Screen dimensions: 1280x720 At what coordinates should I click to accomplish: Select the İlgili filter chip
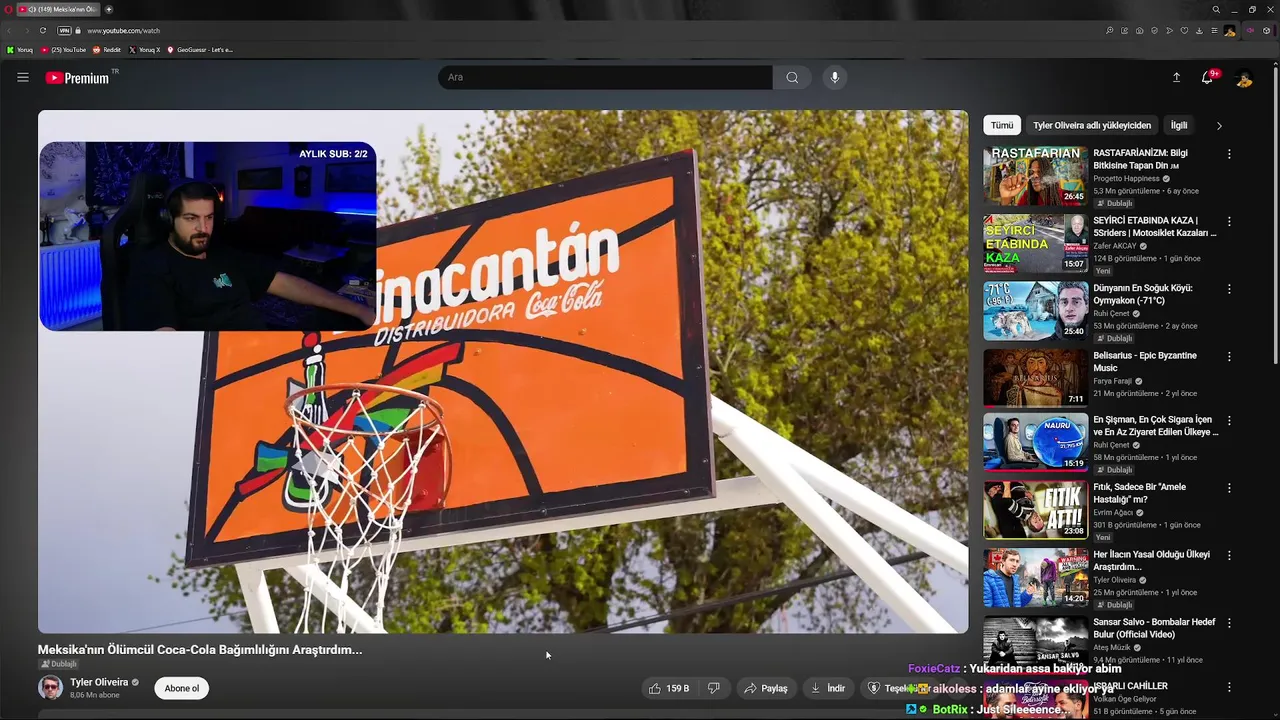coord(1179,125)
